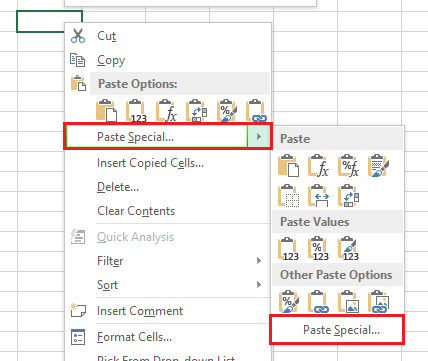Expand the Paste Special submenu arrow
Image resolution: width=428 pixels, height=361 pixels.
coord(259,136)
